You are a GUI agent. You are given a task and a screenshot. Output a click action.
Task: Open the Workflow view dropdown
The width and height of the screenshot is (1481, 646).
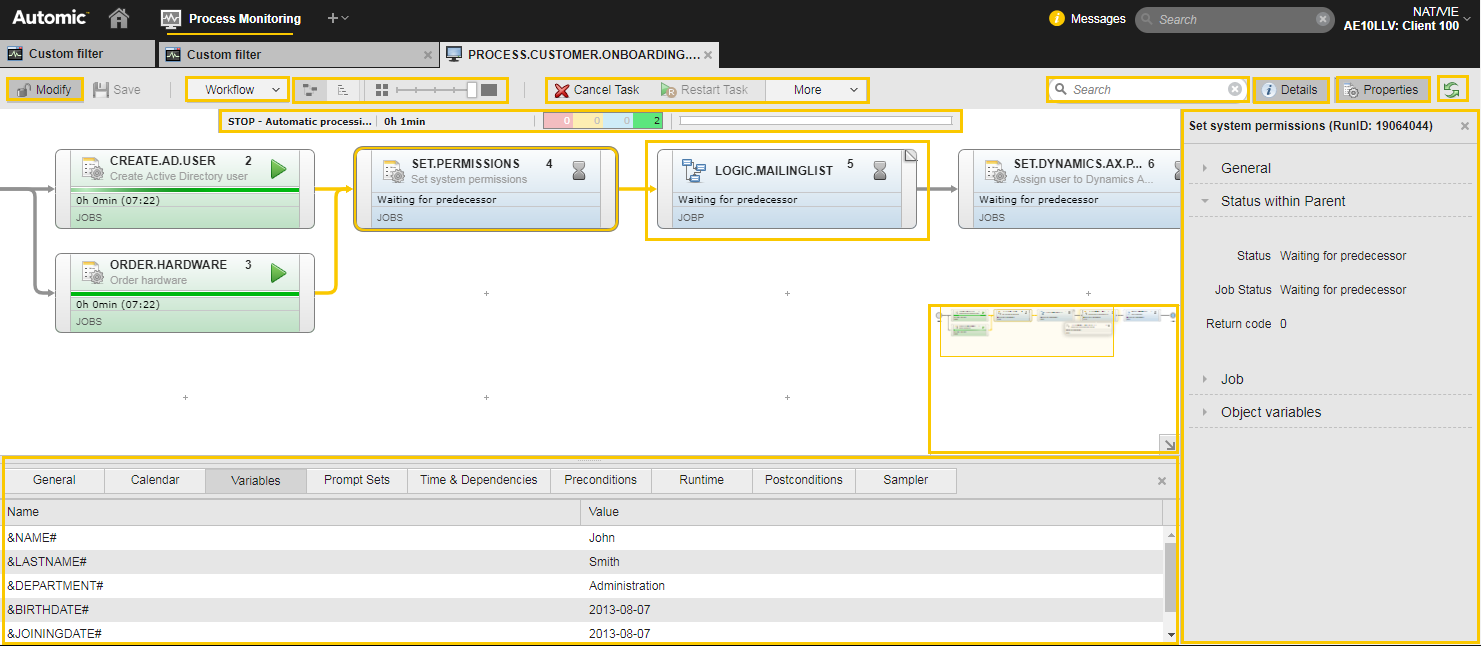pyautogui.click(x=238, y=90)
